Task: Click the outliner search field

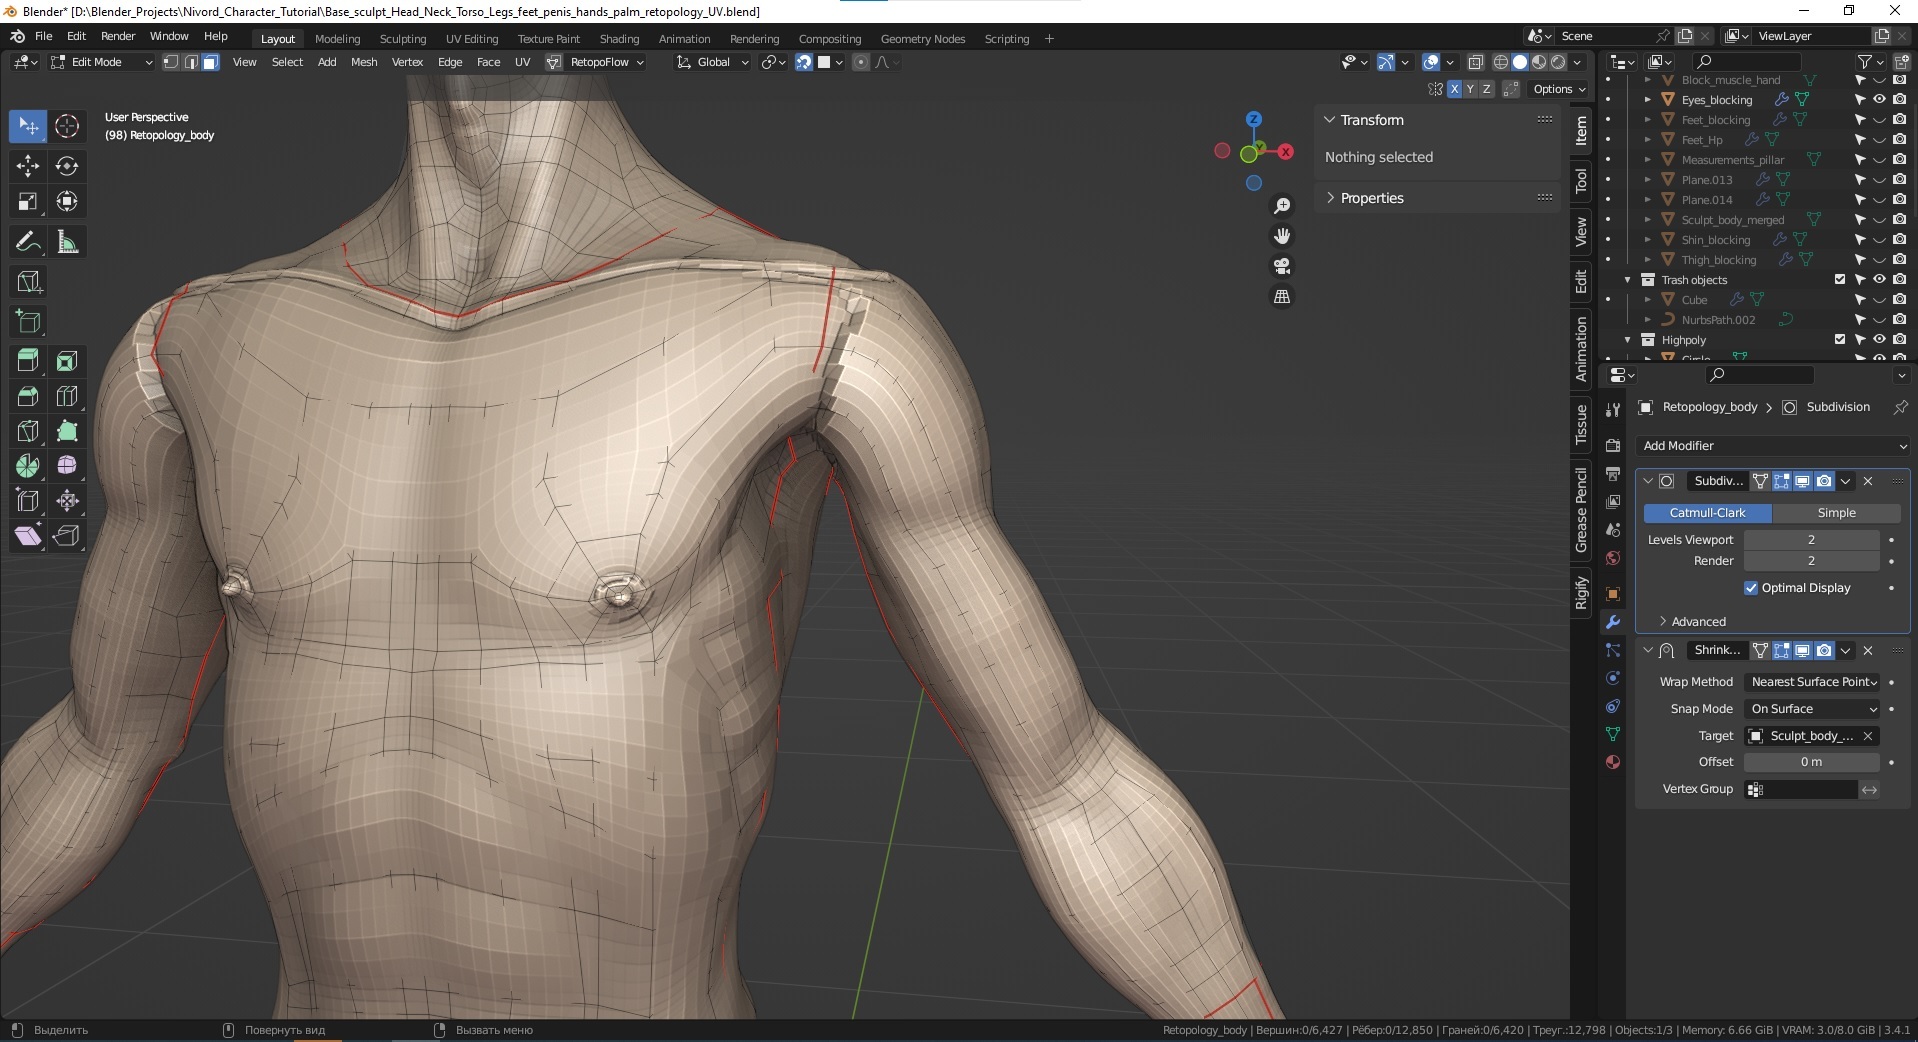Action: coord(1747,62)
